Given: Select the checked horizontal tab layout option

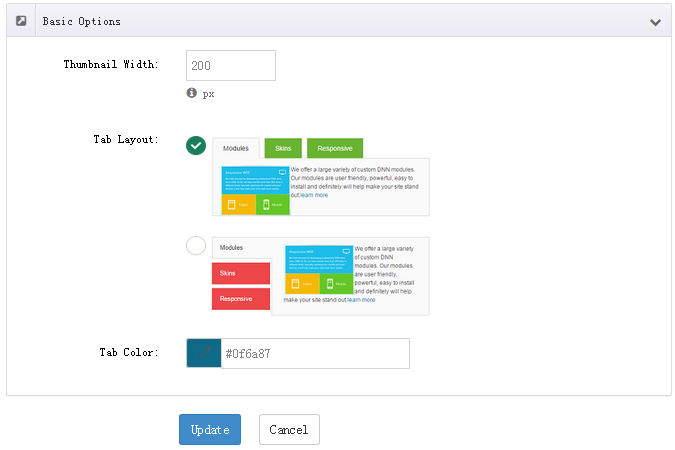Looking at the screenshot, I should (x=196, y=146).
